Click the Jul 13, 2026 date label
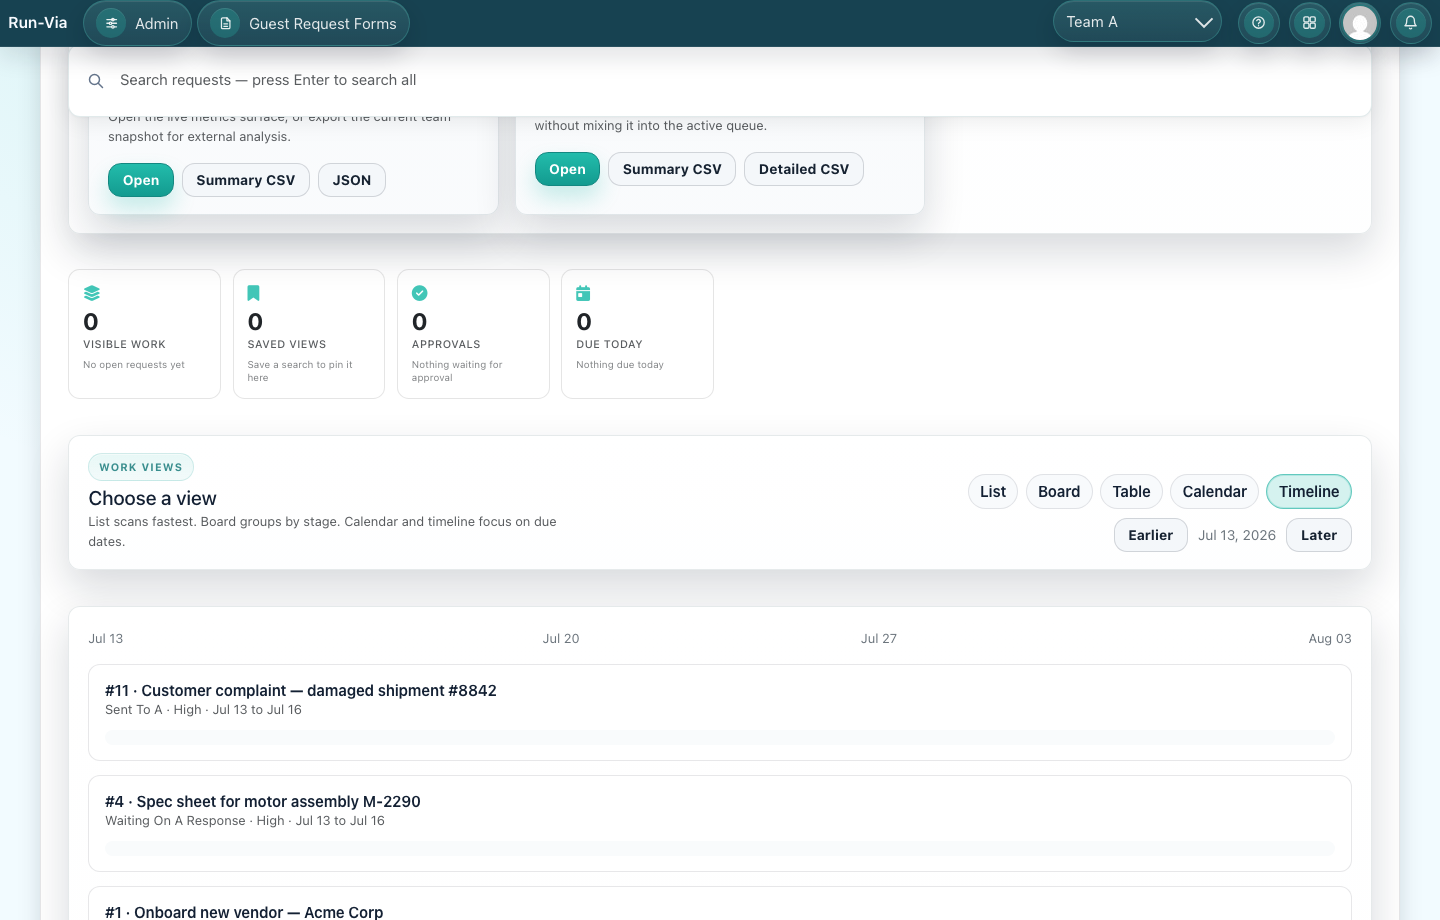1440x920 pixels. (1237, 535)
